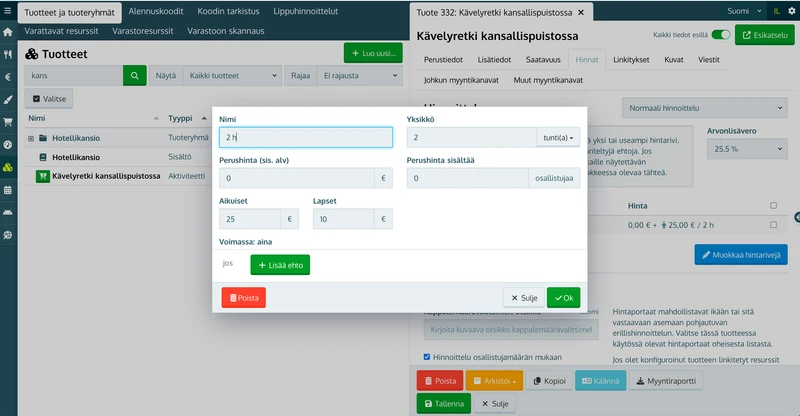Open the tunti(a) unit dropdown

(558, 137)
